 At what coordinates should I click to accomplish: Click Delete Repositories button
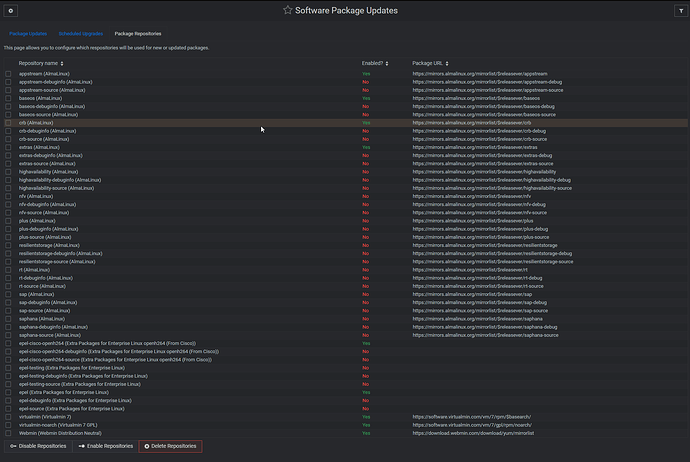pos(170,446)
